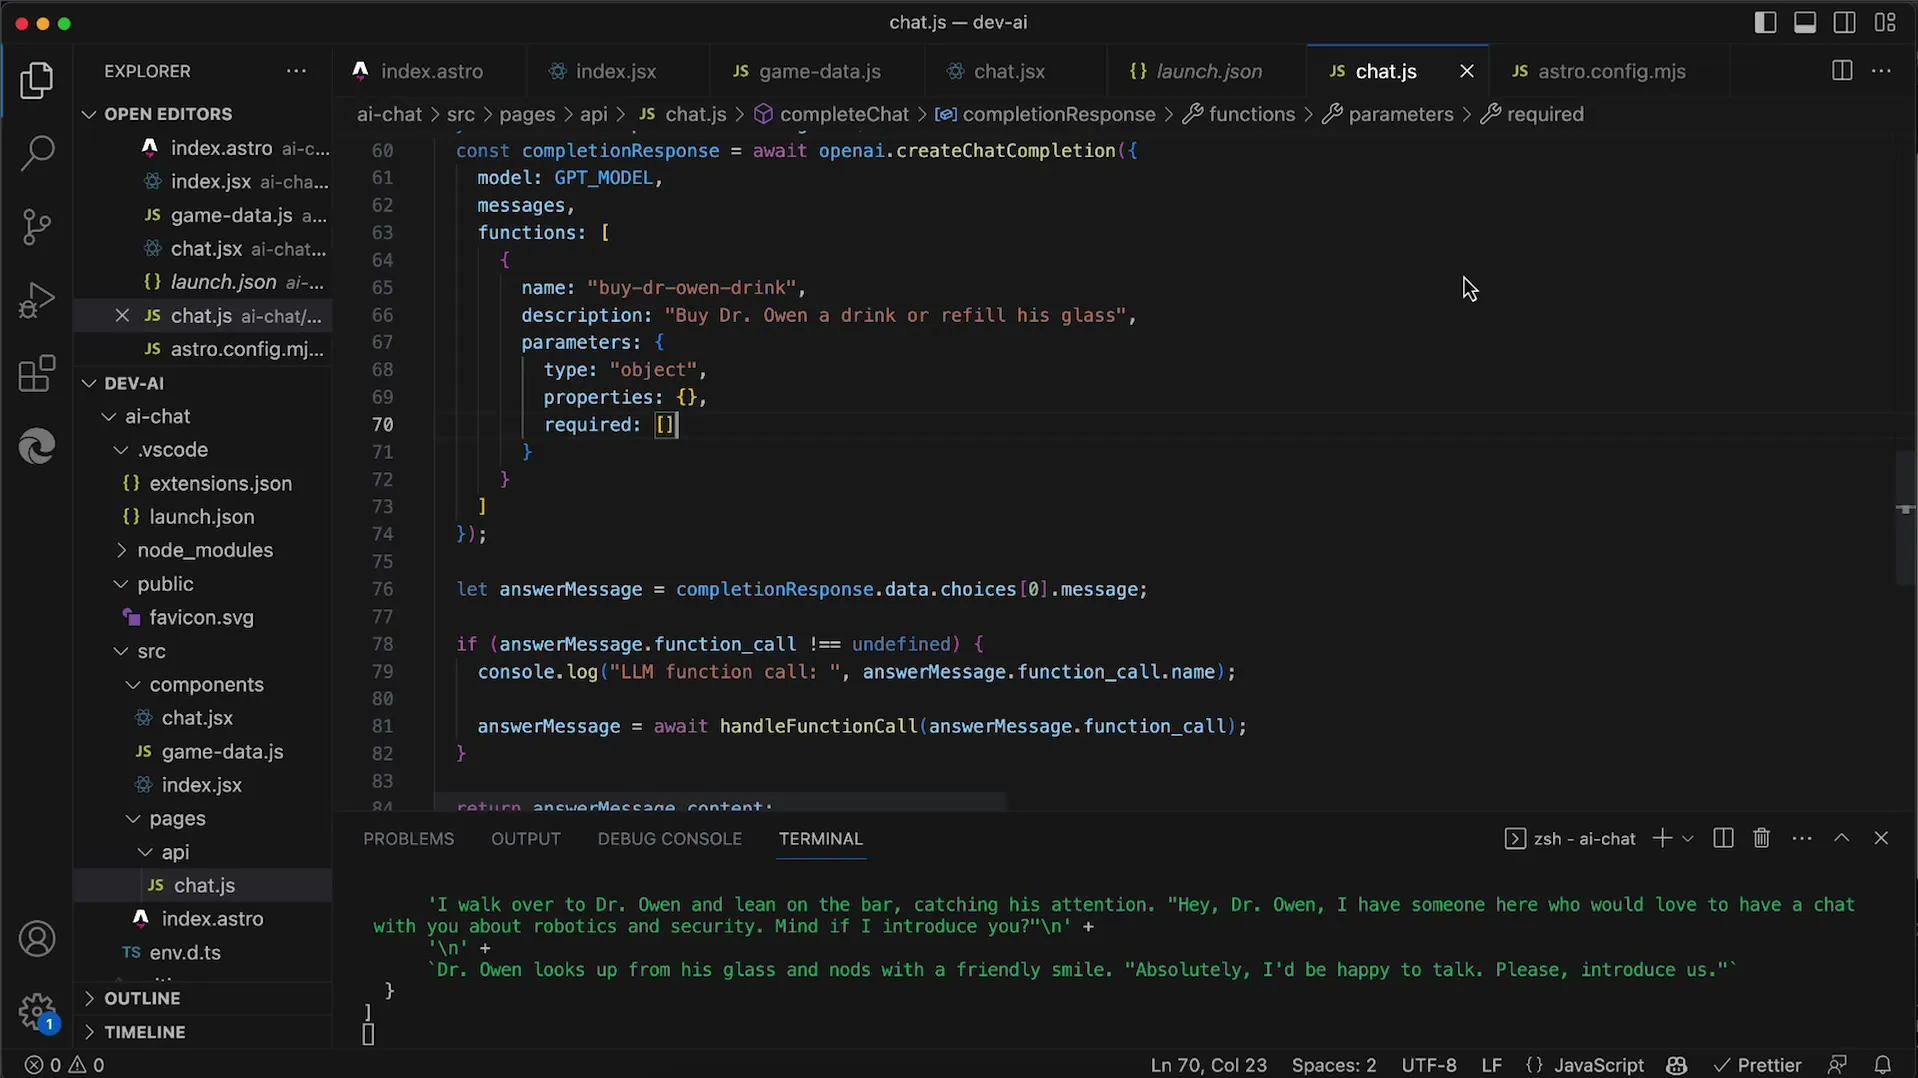The height and width of the screenshot is (1078, 1918).
Task: Split the editor to the right
Action: (x=1842, y=71)
